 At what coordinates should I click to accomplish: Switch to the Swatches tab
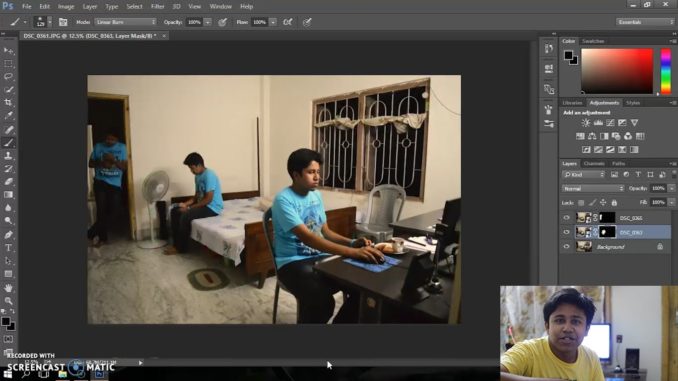pos(593,41)
